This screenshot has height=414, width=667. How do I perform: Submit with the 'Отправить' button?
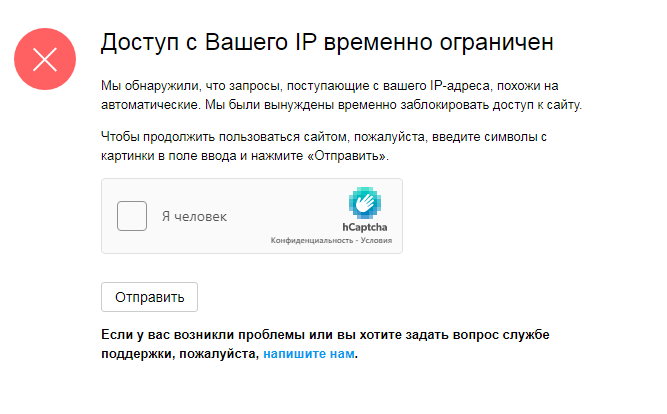click(x=149, y=297)
